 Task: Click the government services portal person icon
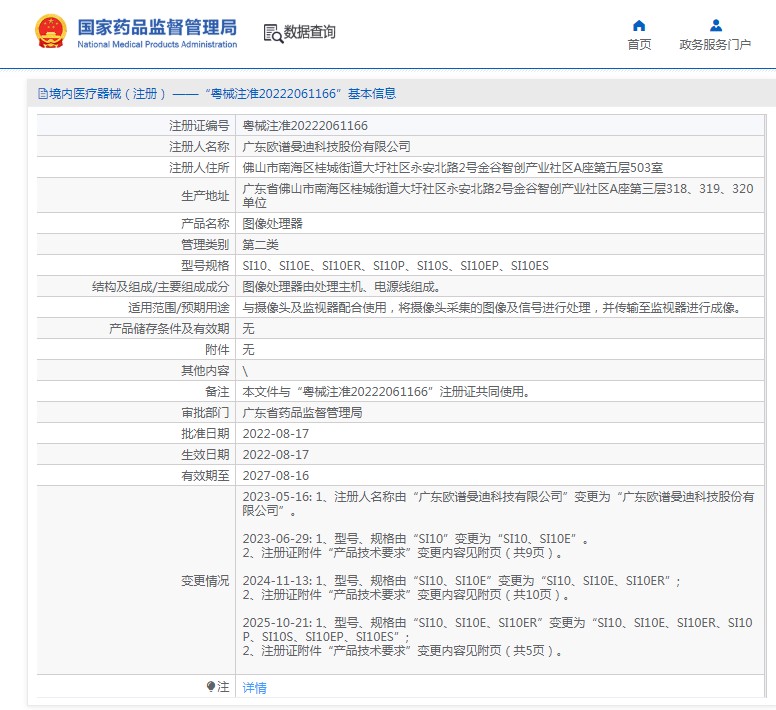pos(716,25)
